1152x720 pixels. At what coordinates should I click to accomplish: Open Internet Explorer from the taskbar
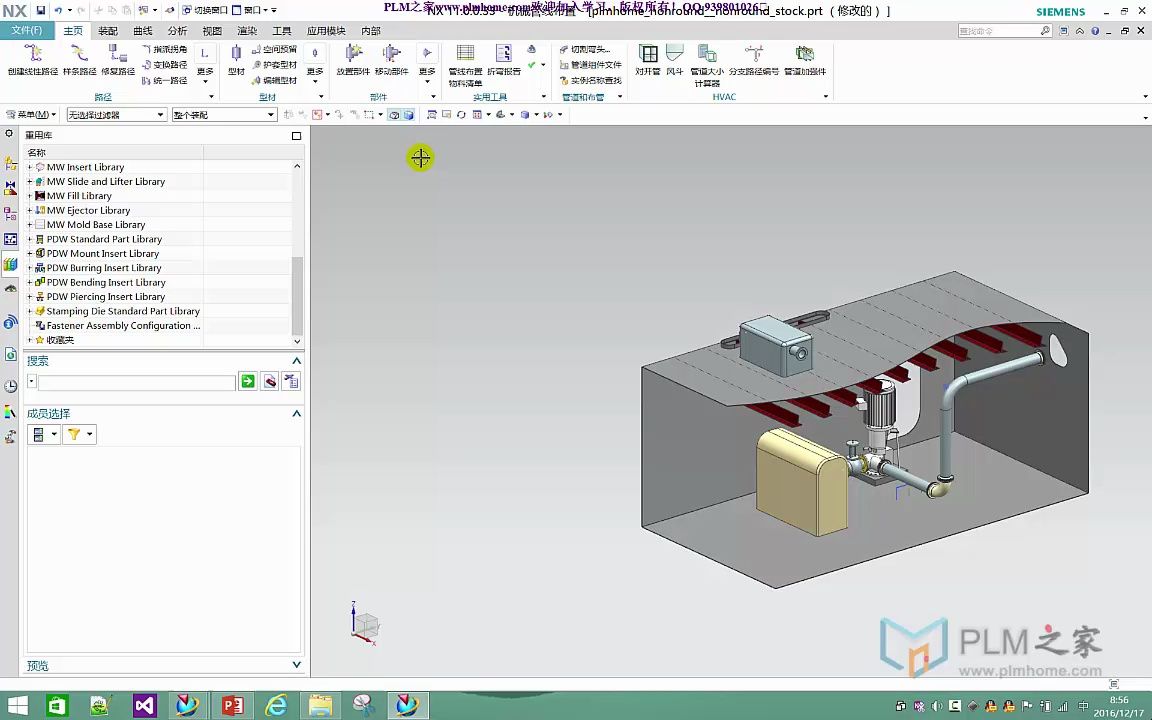276,706
